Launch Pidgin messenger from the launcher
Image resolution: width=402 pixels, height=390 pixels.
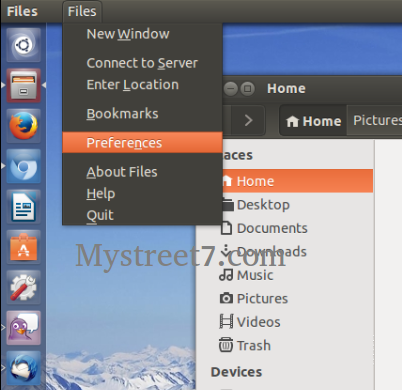pos(23,328)
